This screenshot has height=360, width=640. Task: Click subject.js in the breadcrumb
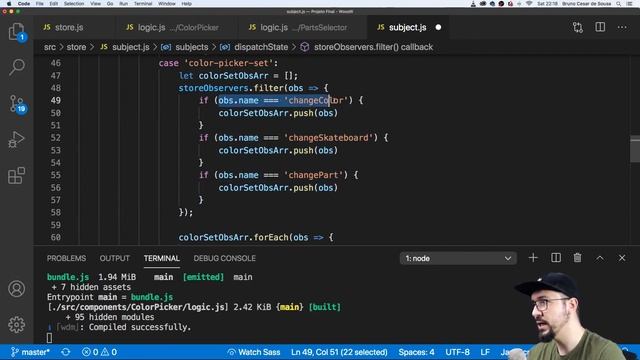click(125, 47)
